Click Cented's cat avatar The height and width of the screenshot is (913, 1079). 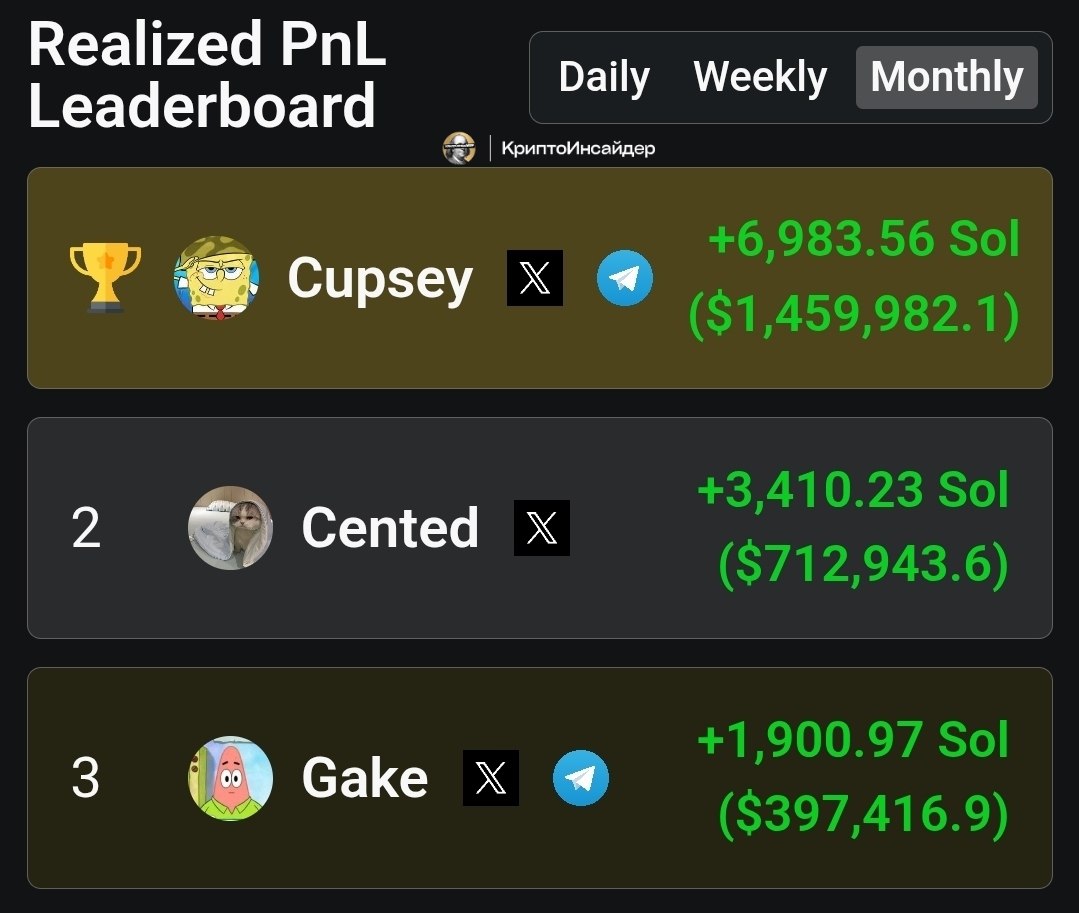(231, 528)
